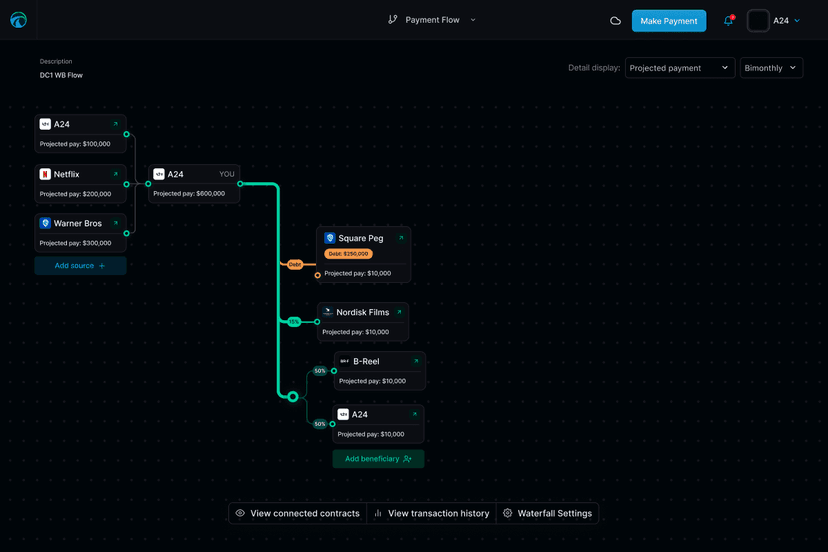This screenshot has width=828, height=552.
Task: Open B-Reel node's arrow link icon
Action: [x=416, y=361]
